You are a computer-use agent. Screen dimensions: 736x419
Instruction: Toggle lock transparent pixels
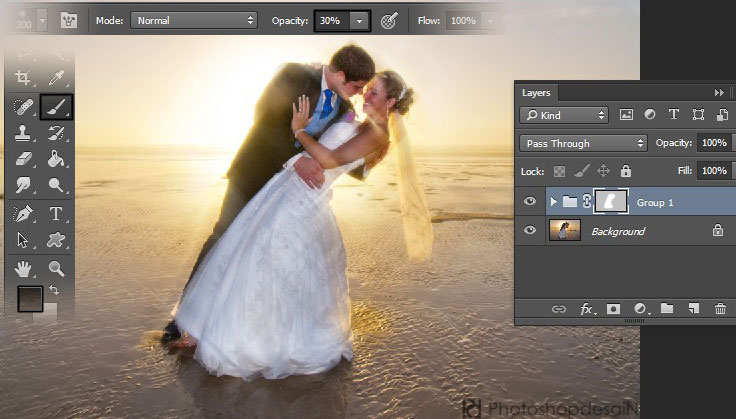(x=560, y=171)
